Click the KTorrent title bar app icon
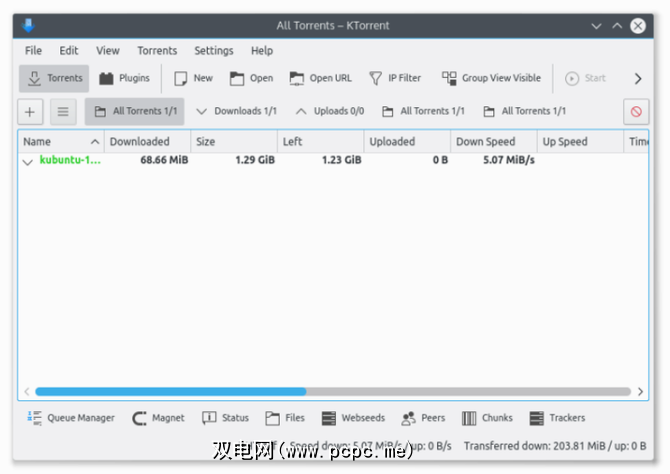 click(x=29, y=26)
